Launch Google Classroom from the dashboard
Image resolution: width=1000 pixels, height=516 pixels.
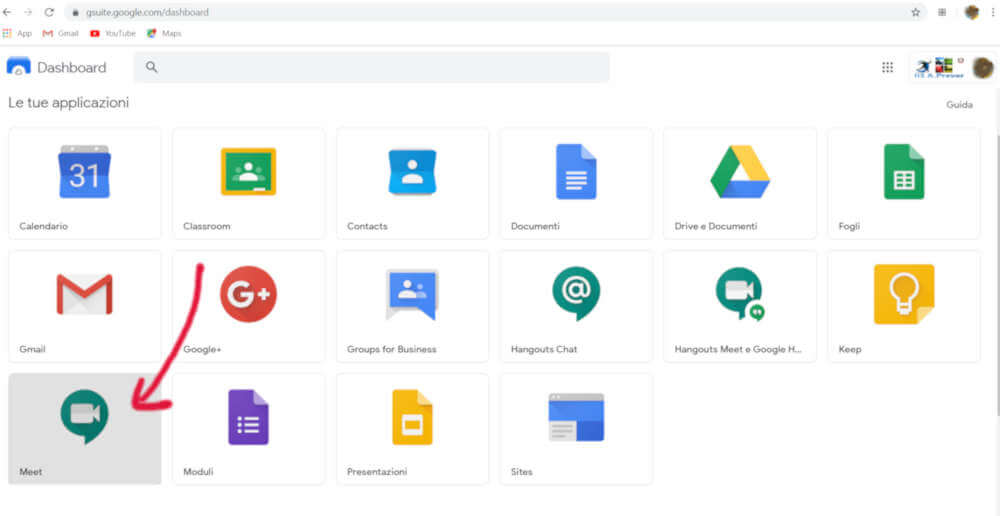(248, 173)
